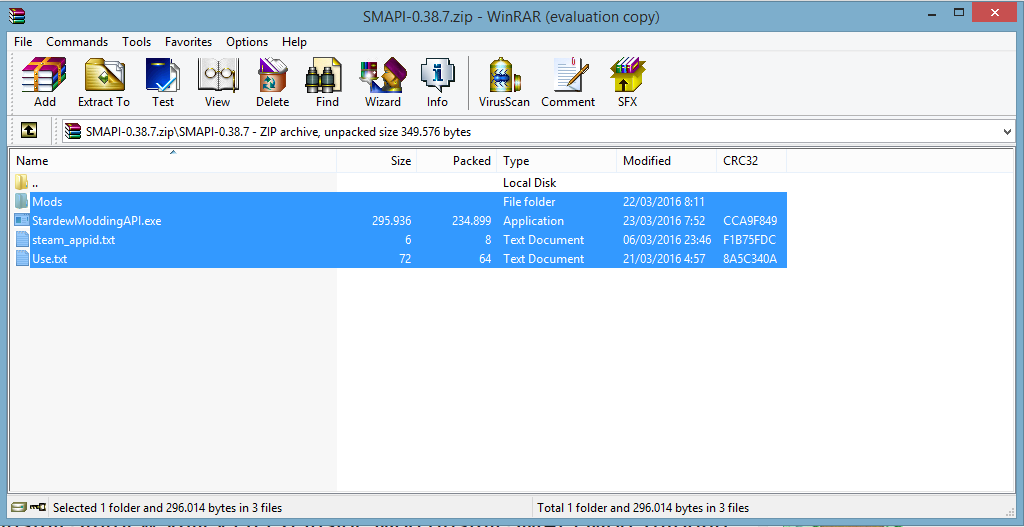Screen dimensions: 1024x527
Task: Click the 'Selected 1 folder' status text
Action: click(x=167, y=507)
